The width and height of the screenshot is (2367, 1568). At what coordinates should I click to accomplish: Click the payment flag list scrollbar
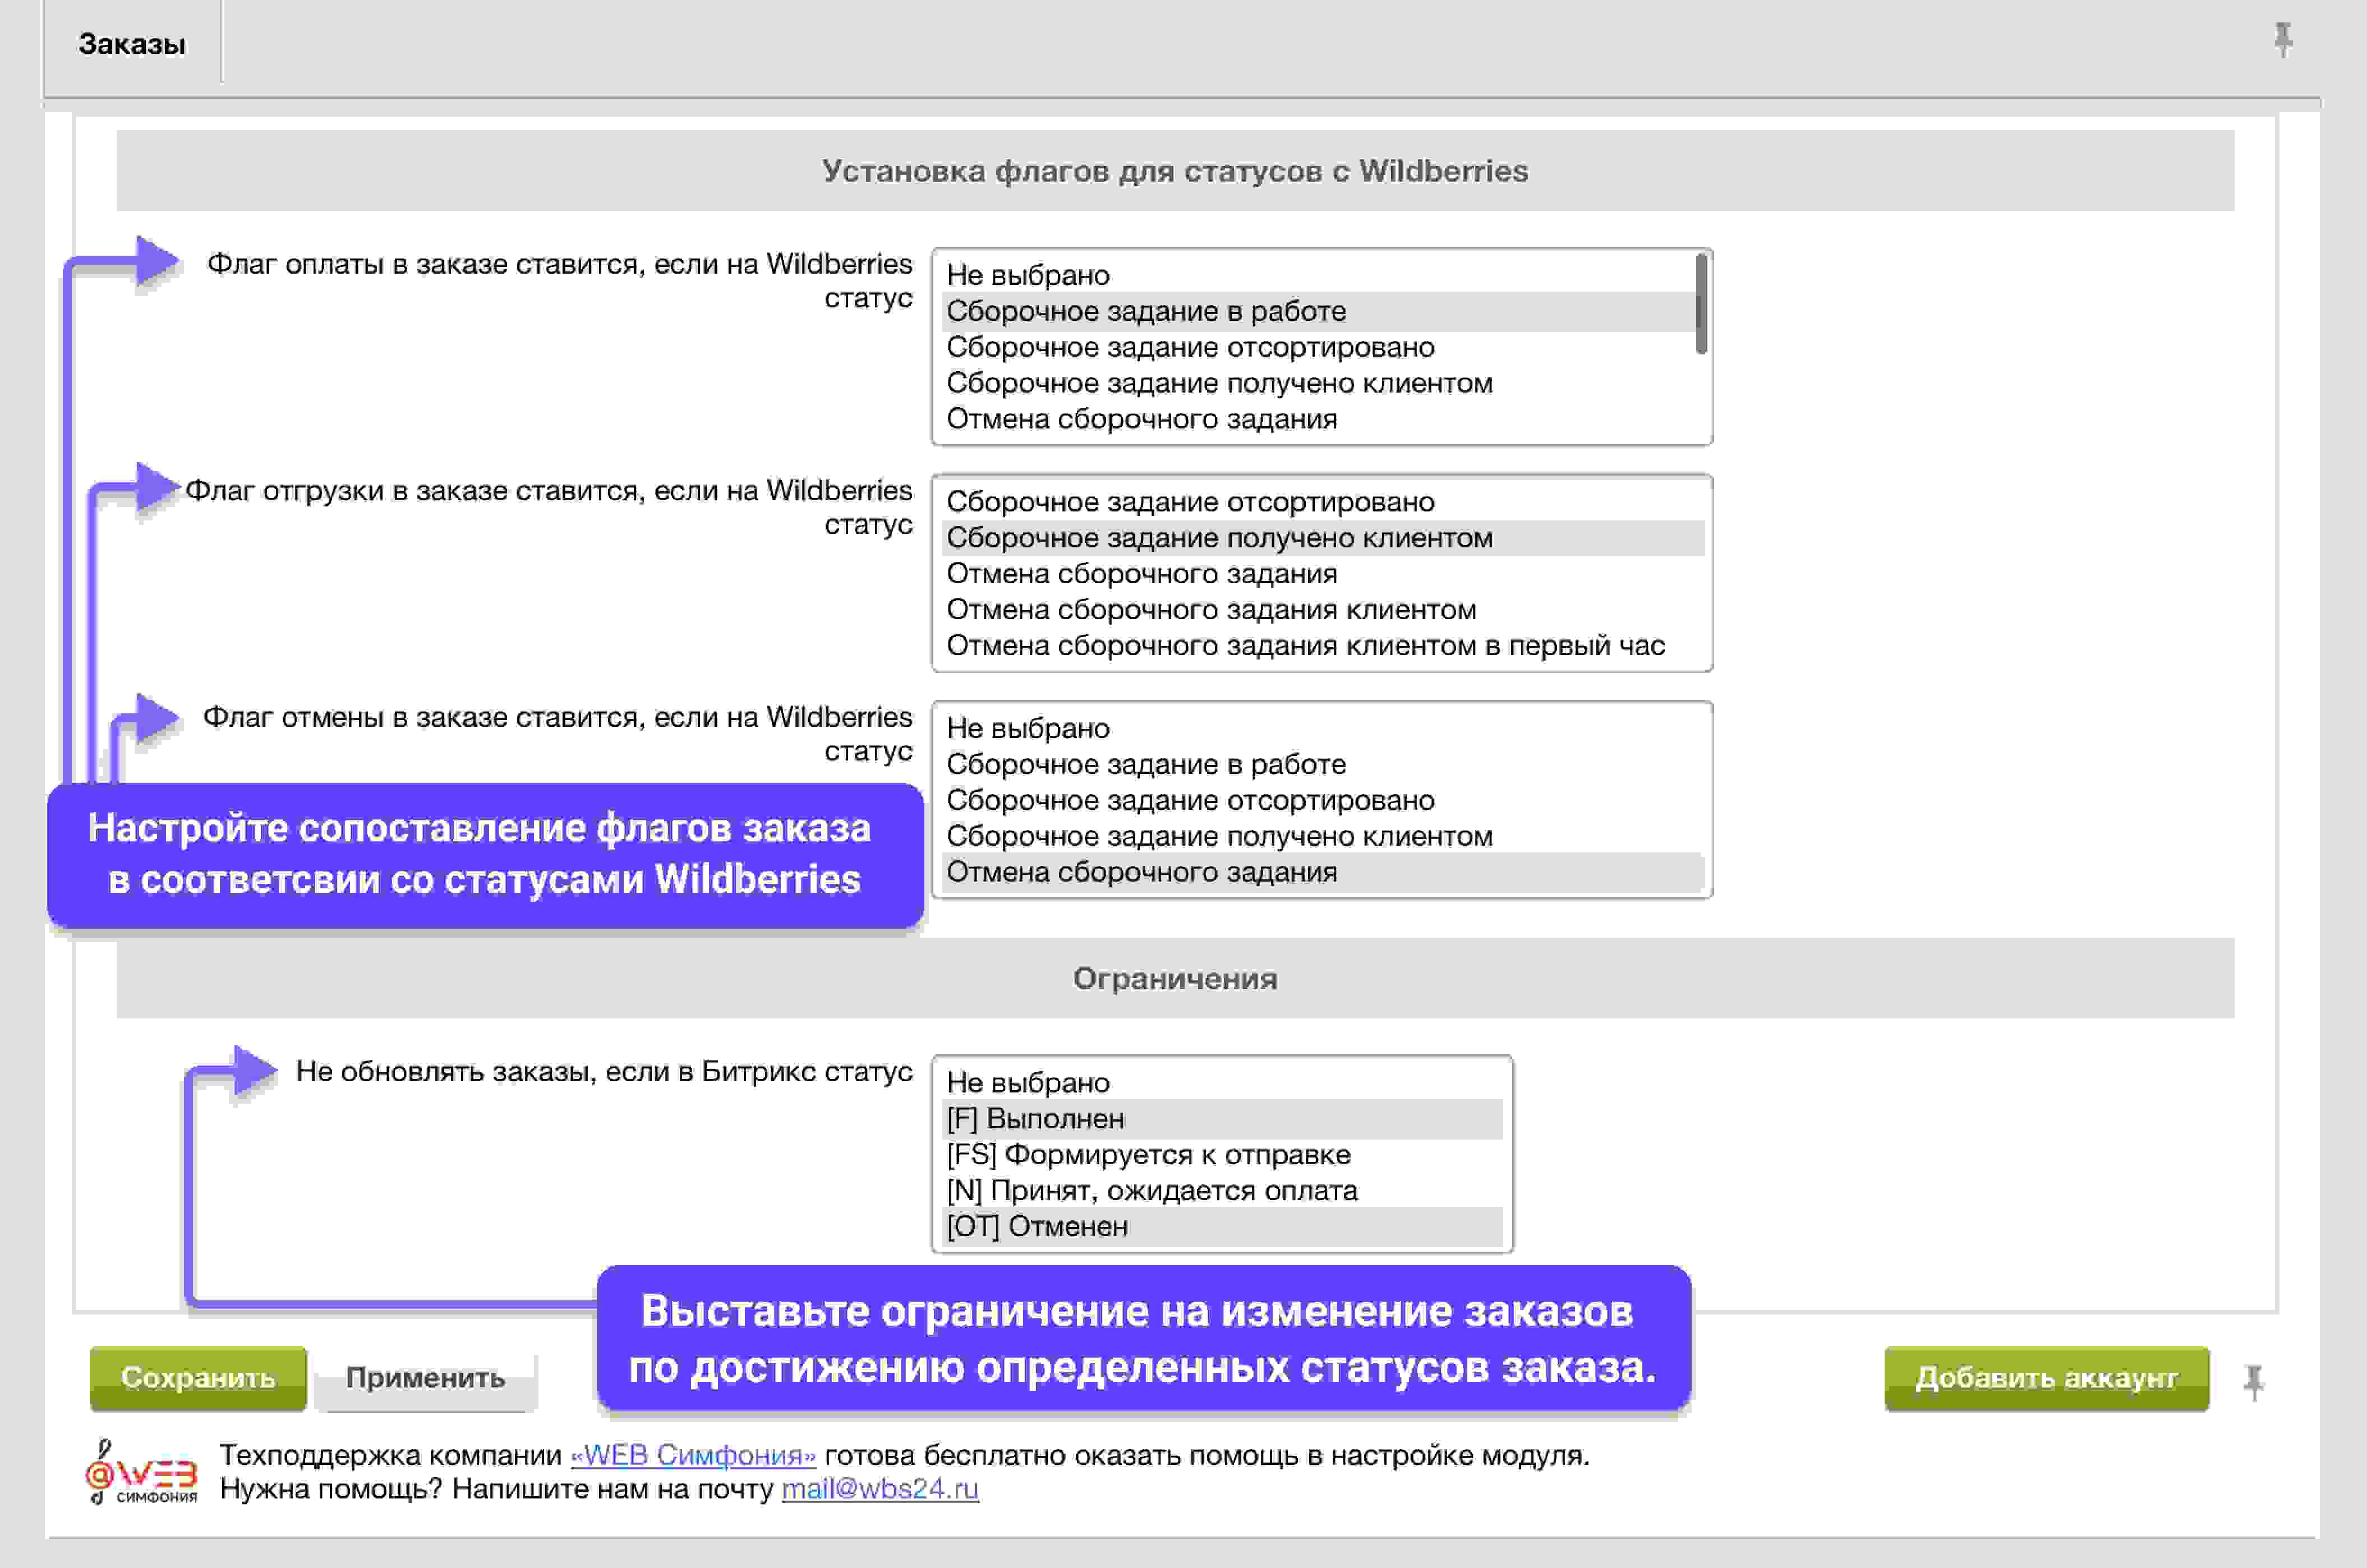(x=1701, y=304)
